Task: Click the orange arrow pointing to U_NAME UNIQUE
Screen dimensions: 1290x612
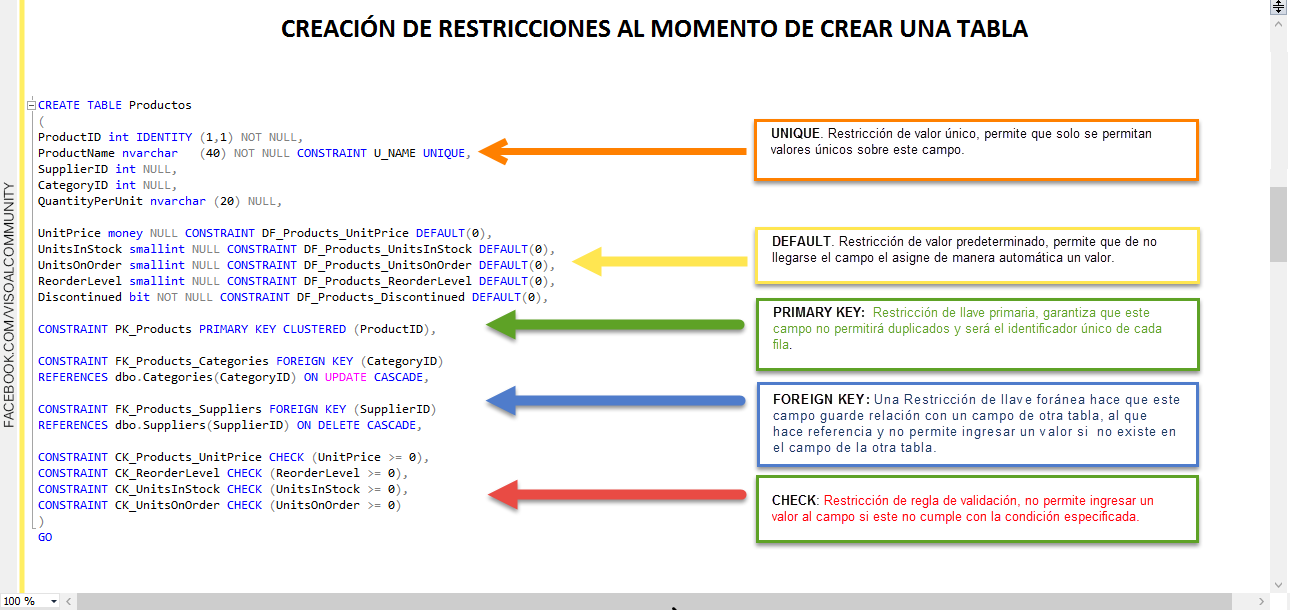Action: (612, 151)
